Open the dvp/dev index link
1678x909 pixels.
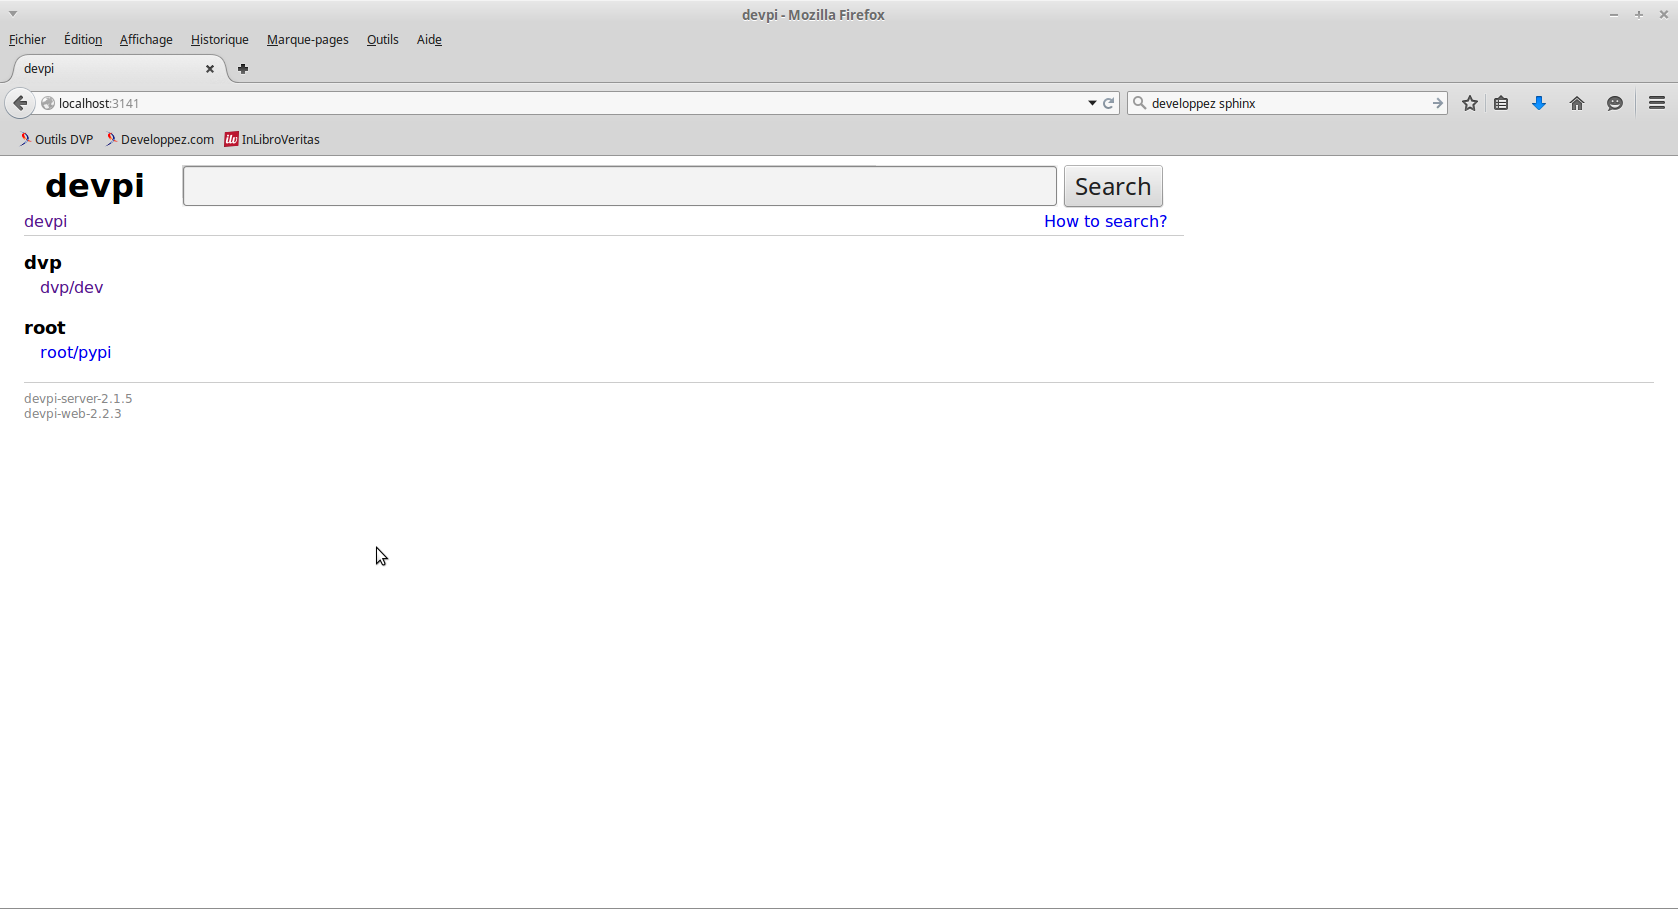point(71,288)
